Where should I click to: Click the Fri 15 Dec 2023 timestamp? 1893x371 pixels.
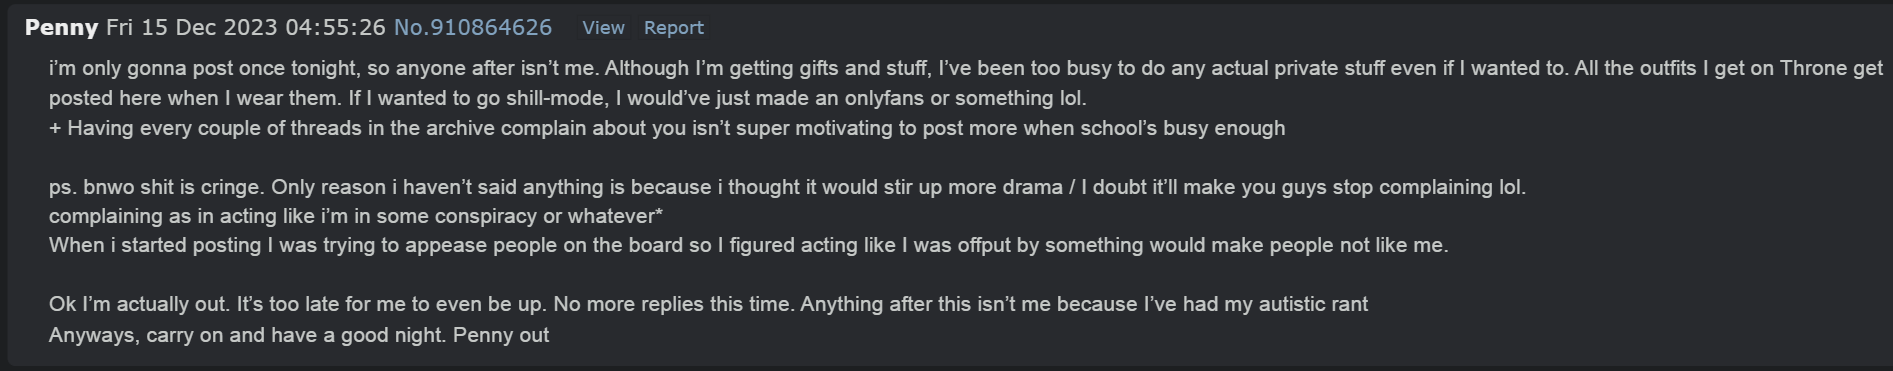tap(246, 28)
